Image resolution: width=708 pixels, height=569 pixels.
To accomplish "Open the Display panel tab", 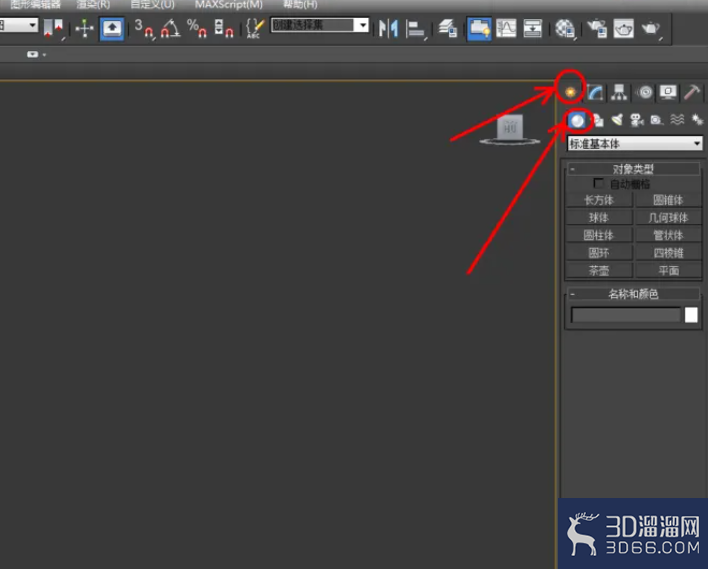I will point(668,92).
